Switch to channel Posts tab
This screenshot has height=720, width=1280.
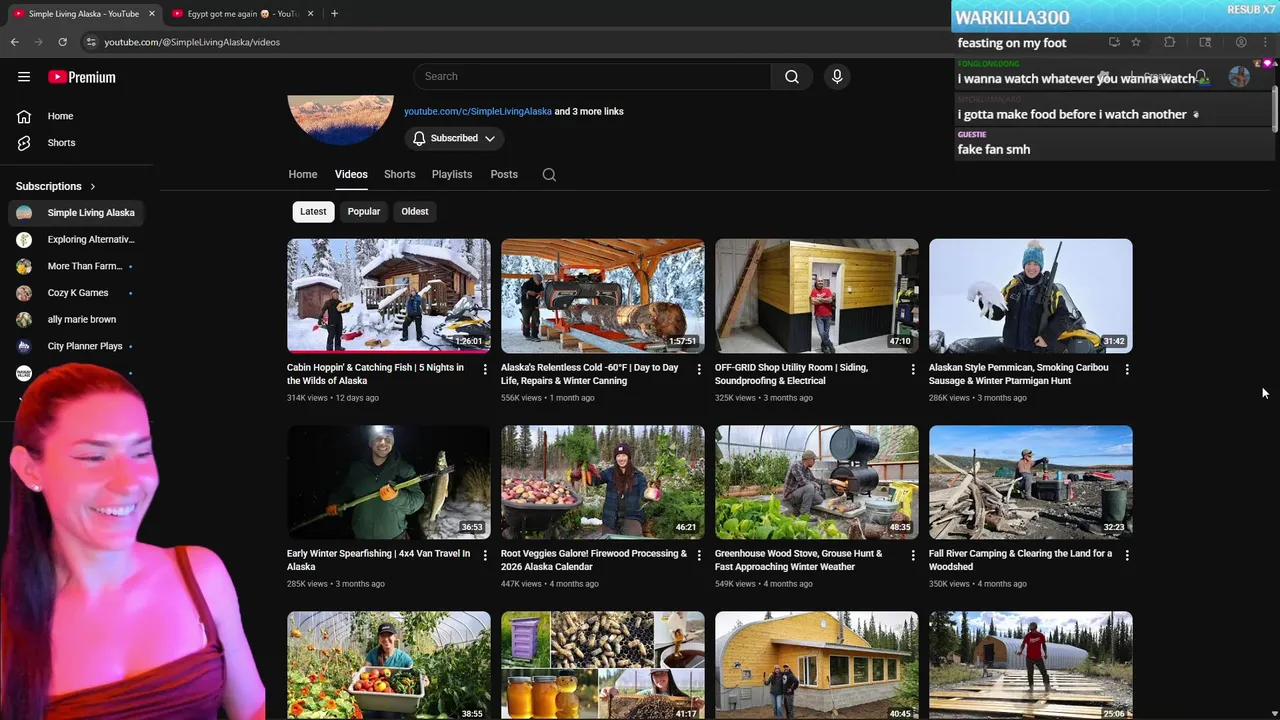tap(504, 175)
